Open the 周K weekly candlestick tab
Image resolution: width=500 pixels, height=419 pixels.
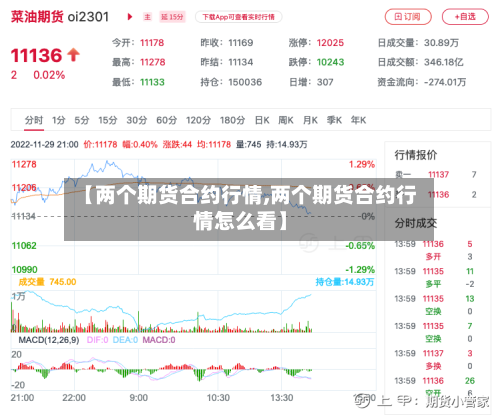coord(286,120)
